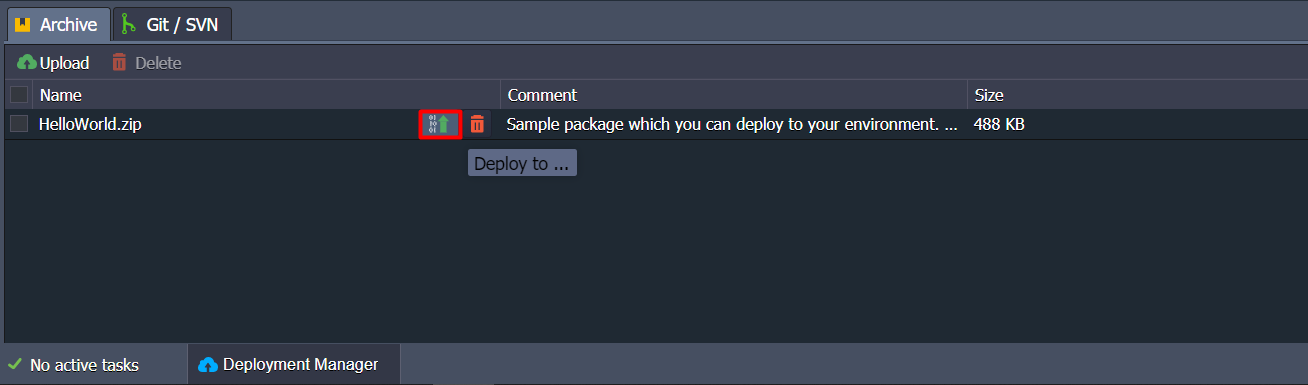Image resolution: width=1308 pixels, height=385 pixels.
Task: Toggle the select-all checkbox in table header
Action: [x=19, y=95]
